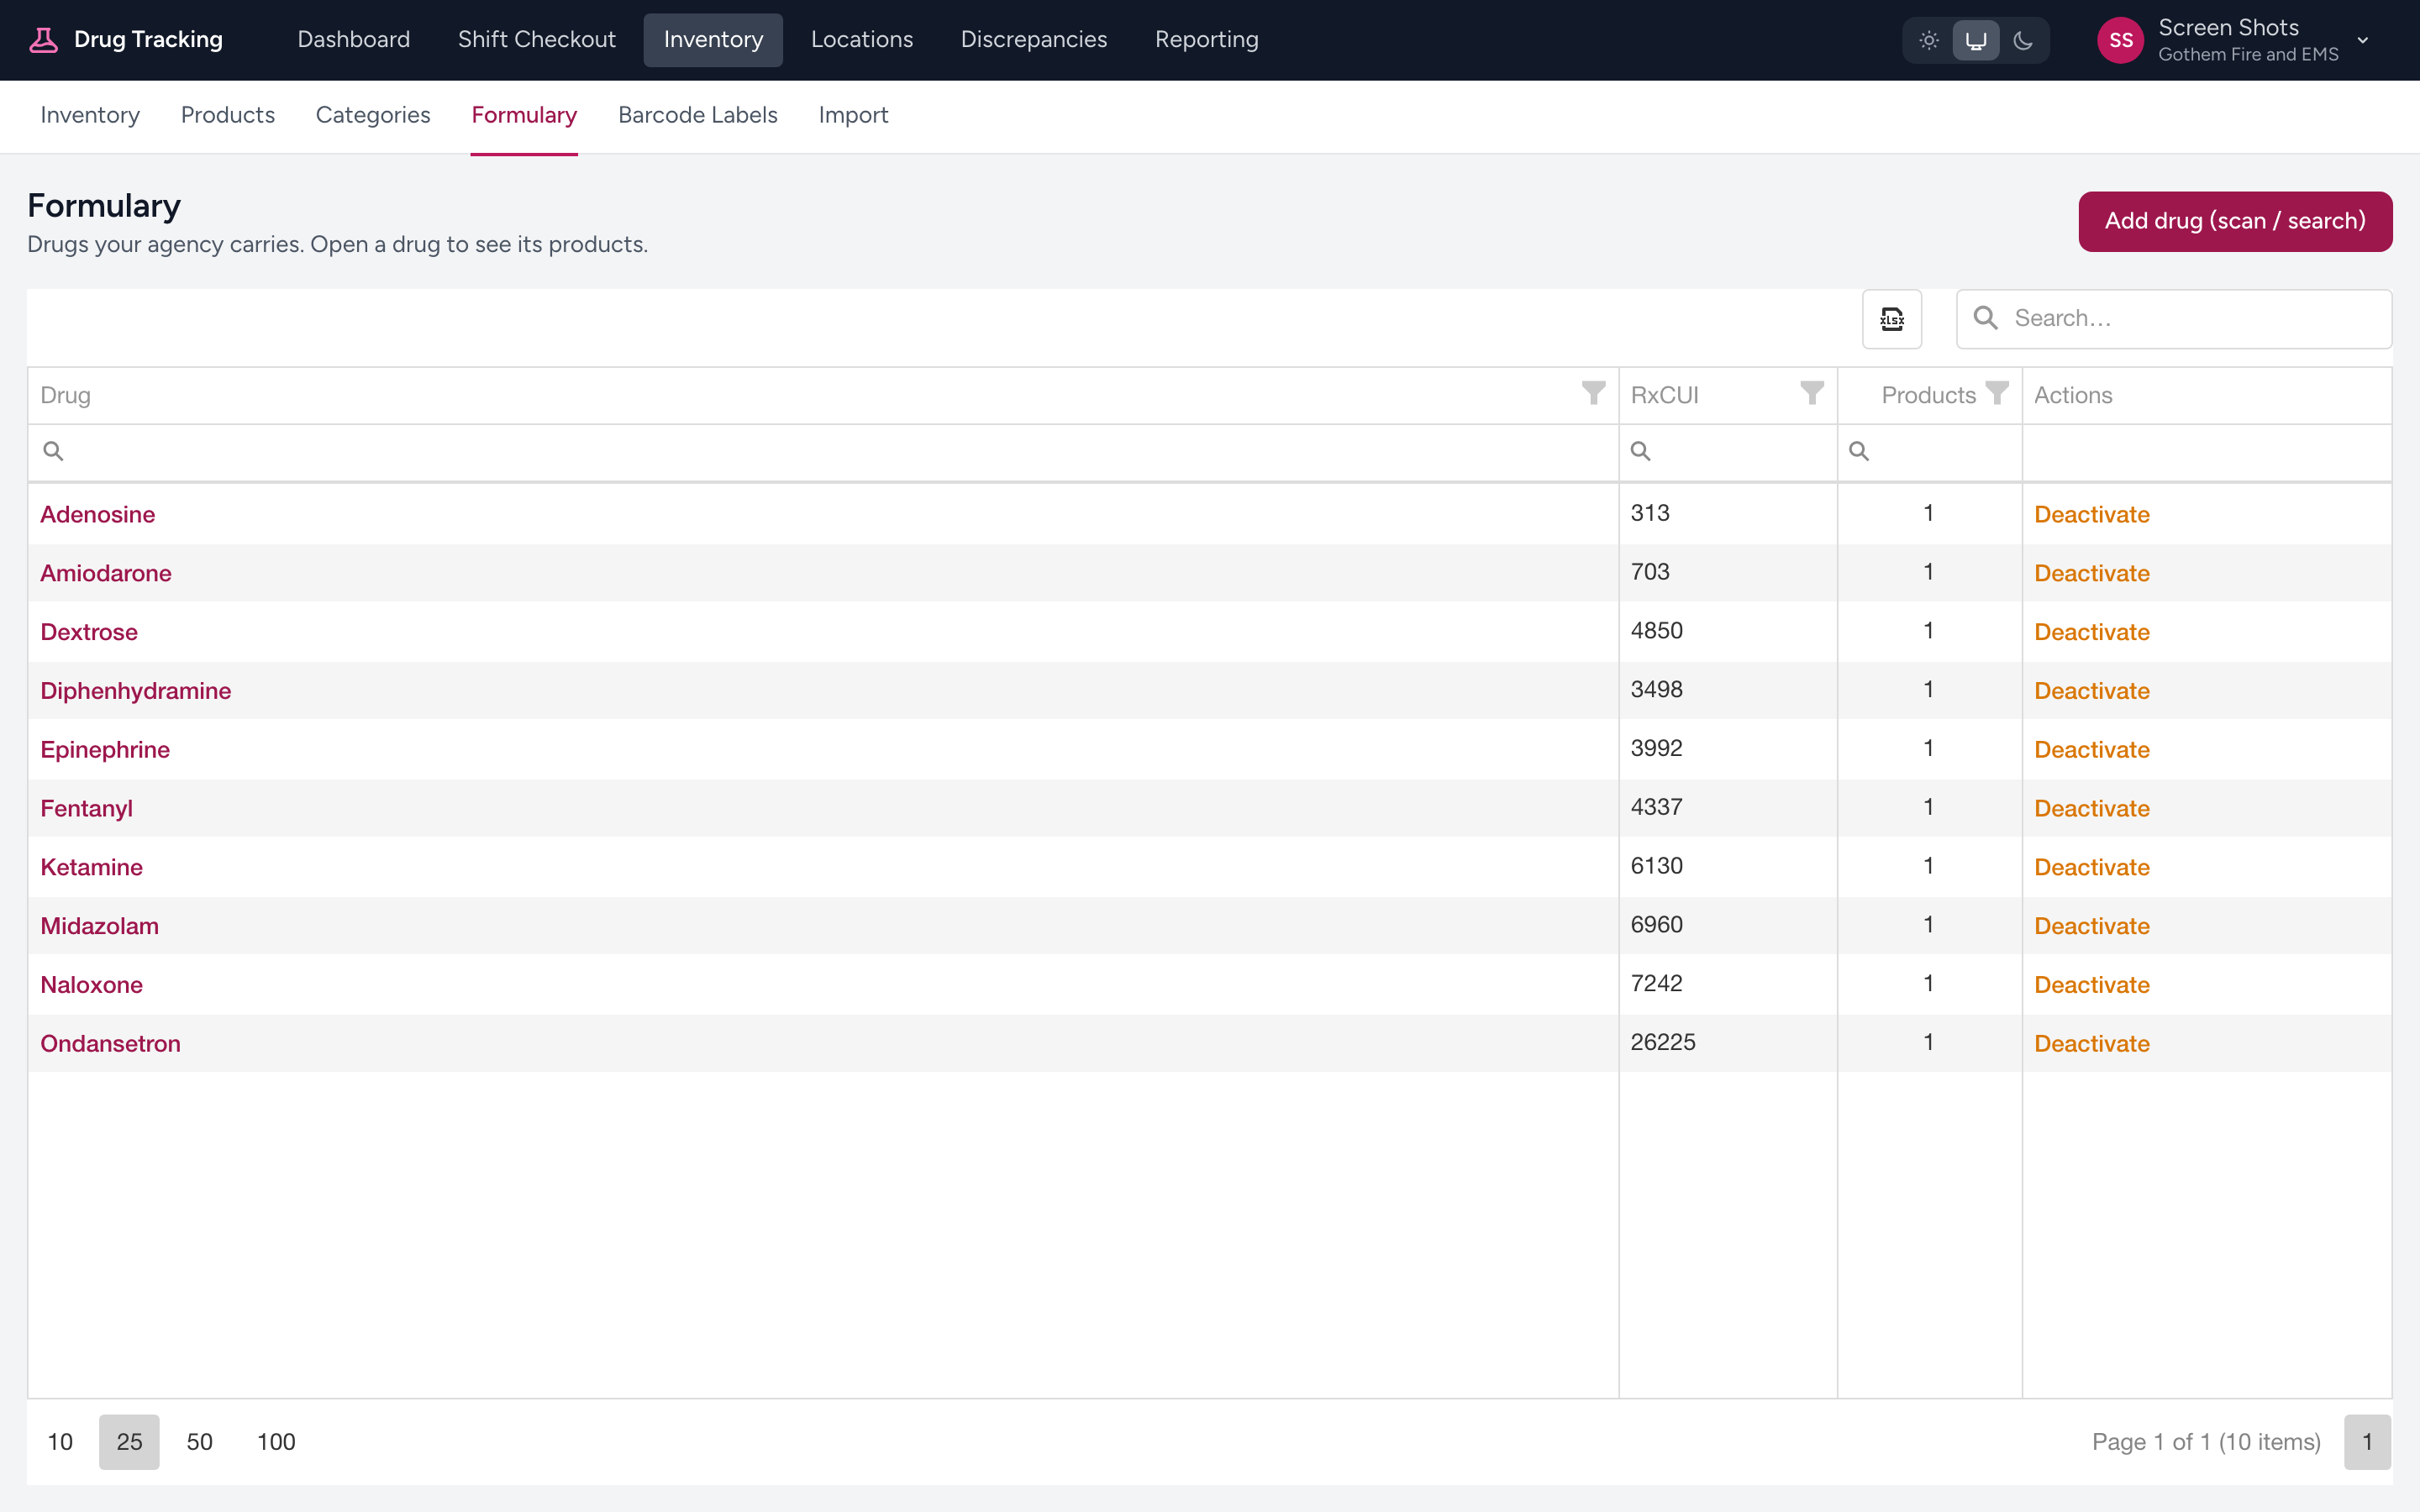Select system theme monitor icon

click(x=1976, y=40)
